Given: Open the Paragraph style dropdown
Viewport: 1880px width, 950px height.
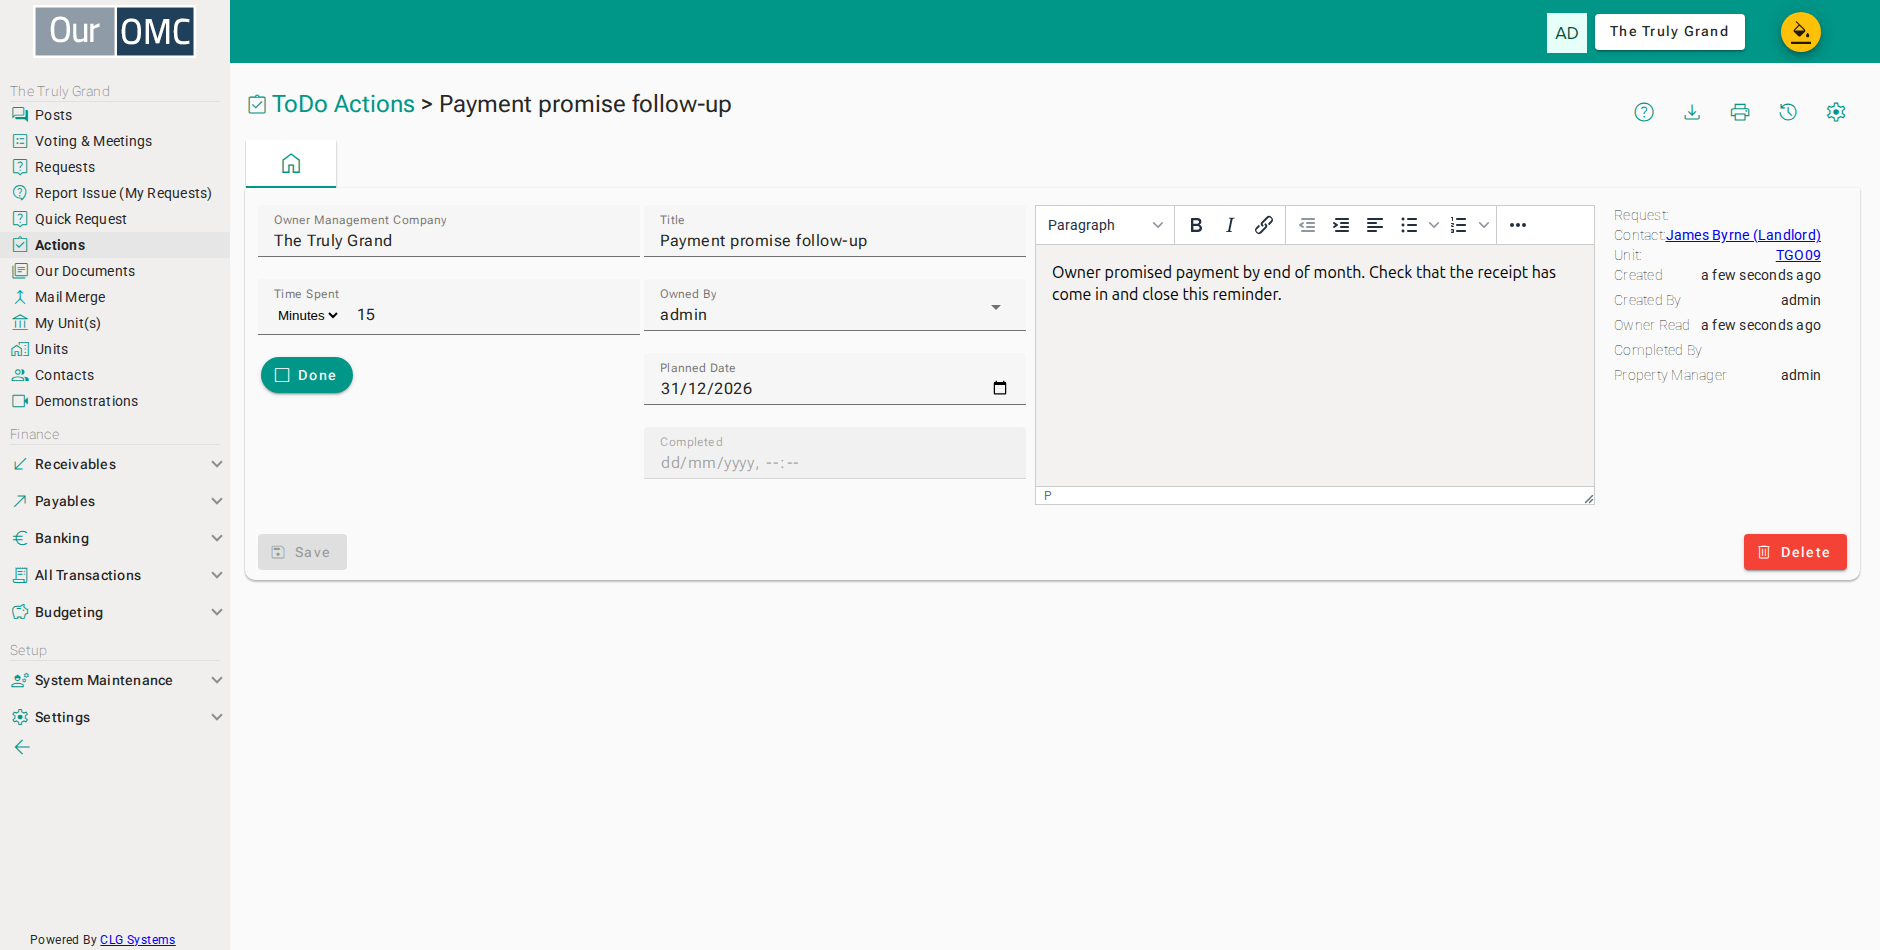Looking at the screenshot, I should [x=1105, y=225].
